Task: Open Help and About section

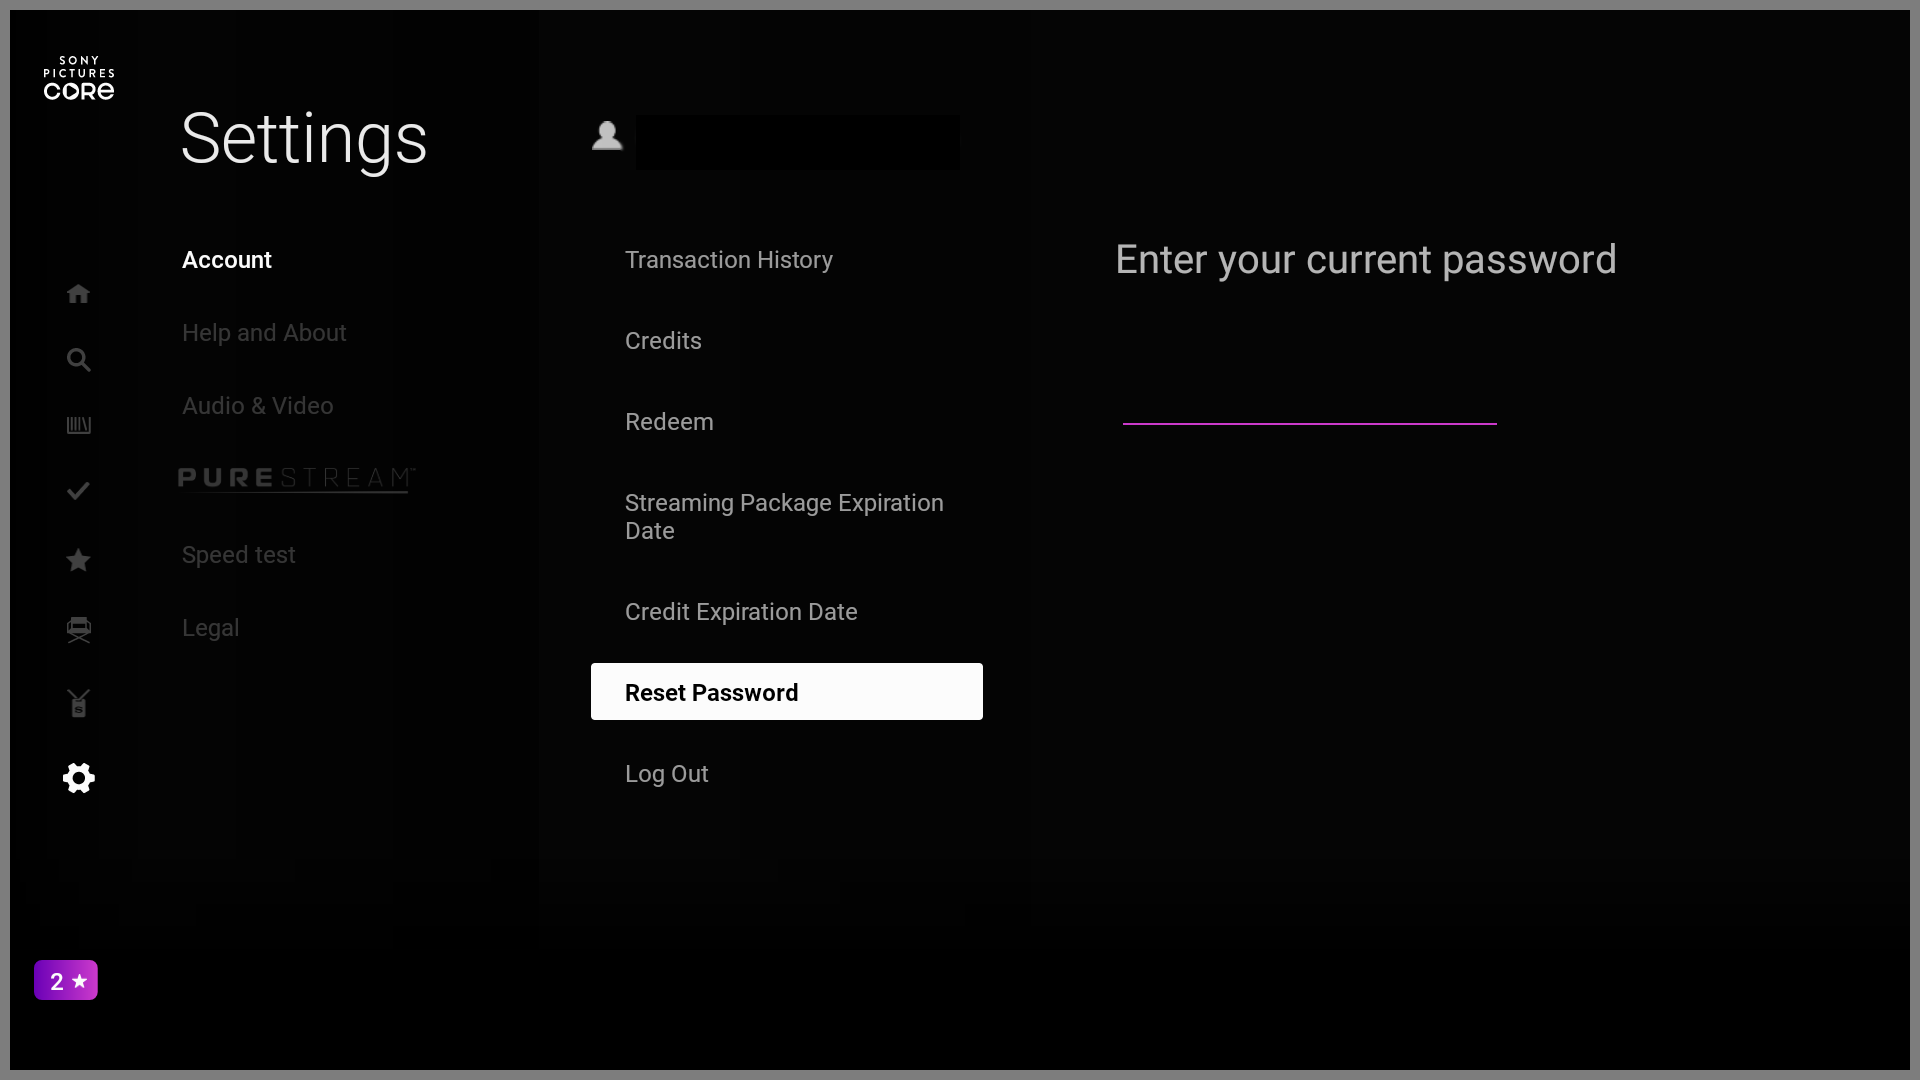Action: click(264, 333)
